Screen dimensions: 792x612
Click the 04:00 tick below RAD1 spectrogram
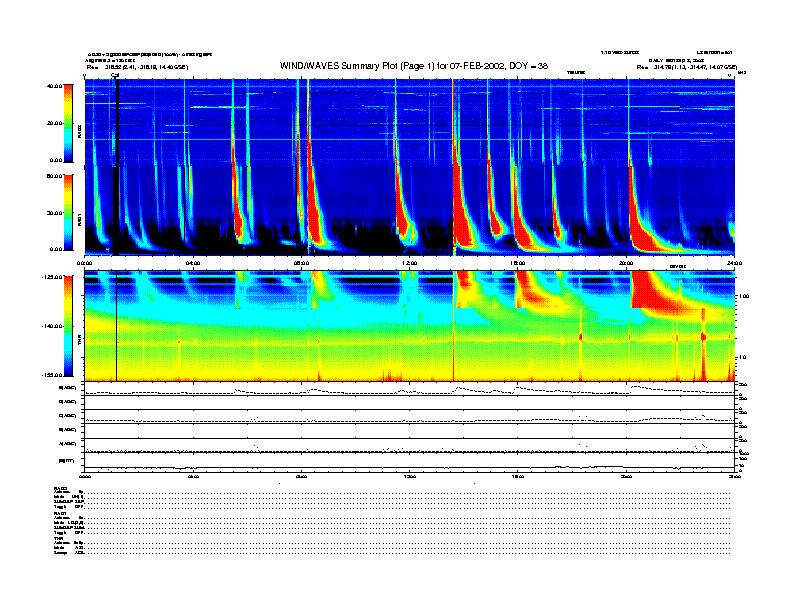[x=193, y=263]
